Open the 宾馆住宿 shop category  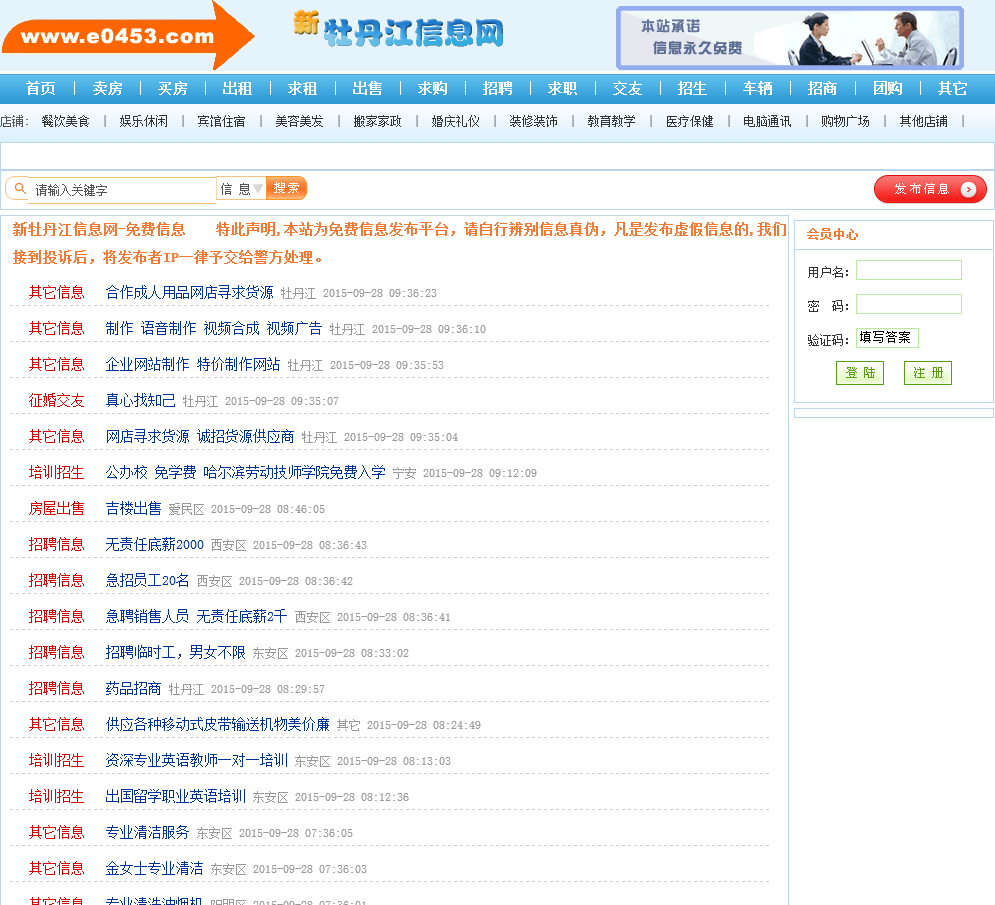[221, 121]
